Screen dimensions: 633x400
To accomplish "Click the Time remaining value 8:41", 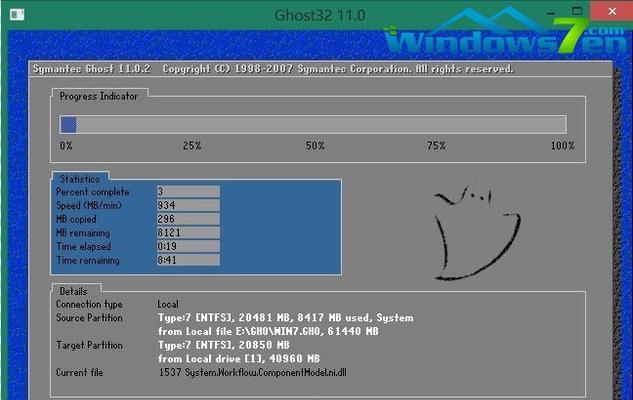I will (188, 260).
